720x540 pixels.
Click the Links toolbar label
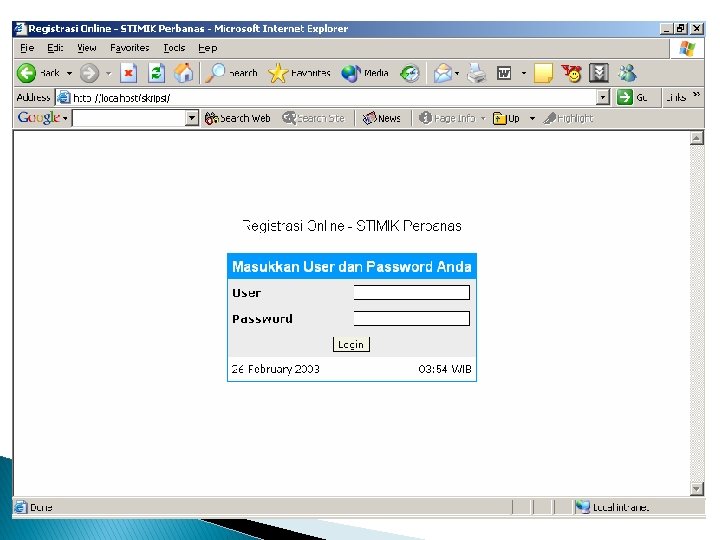pos(676,97)
